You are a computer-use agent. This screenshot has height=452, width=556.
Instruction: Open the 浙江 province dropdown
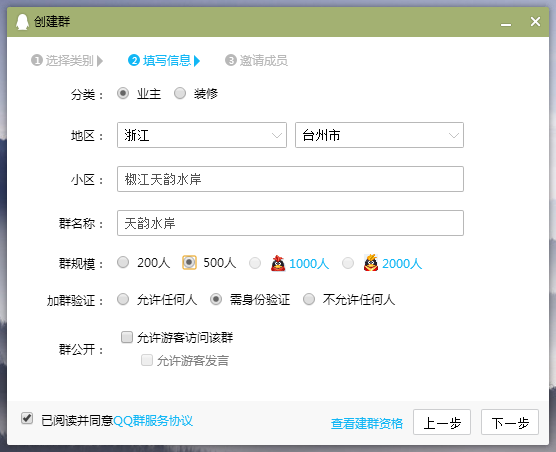[x=202, y=135]
